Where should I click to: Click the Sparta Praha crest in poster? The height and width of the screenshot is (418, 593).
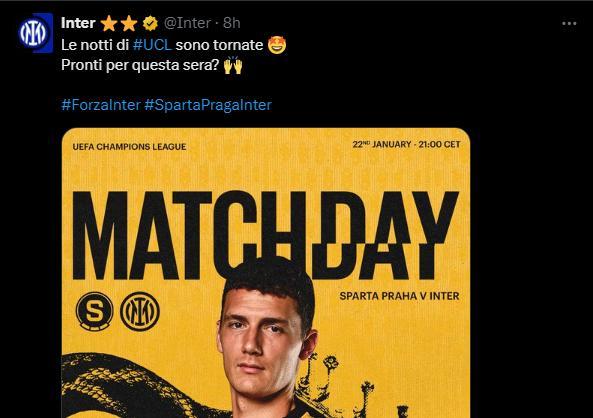click(x=95, y=311)
